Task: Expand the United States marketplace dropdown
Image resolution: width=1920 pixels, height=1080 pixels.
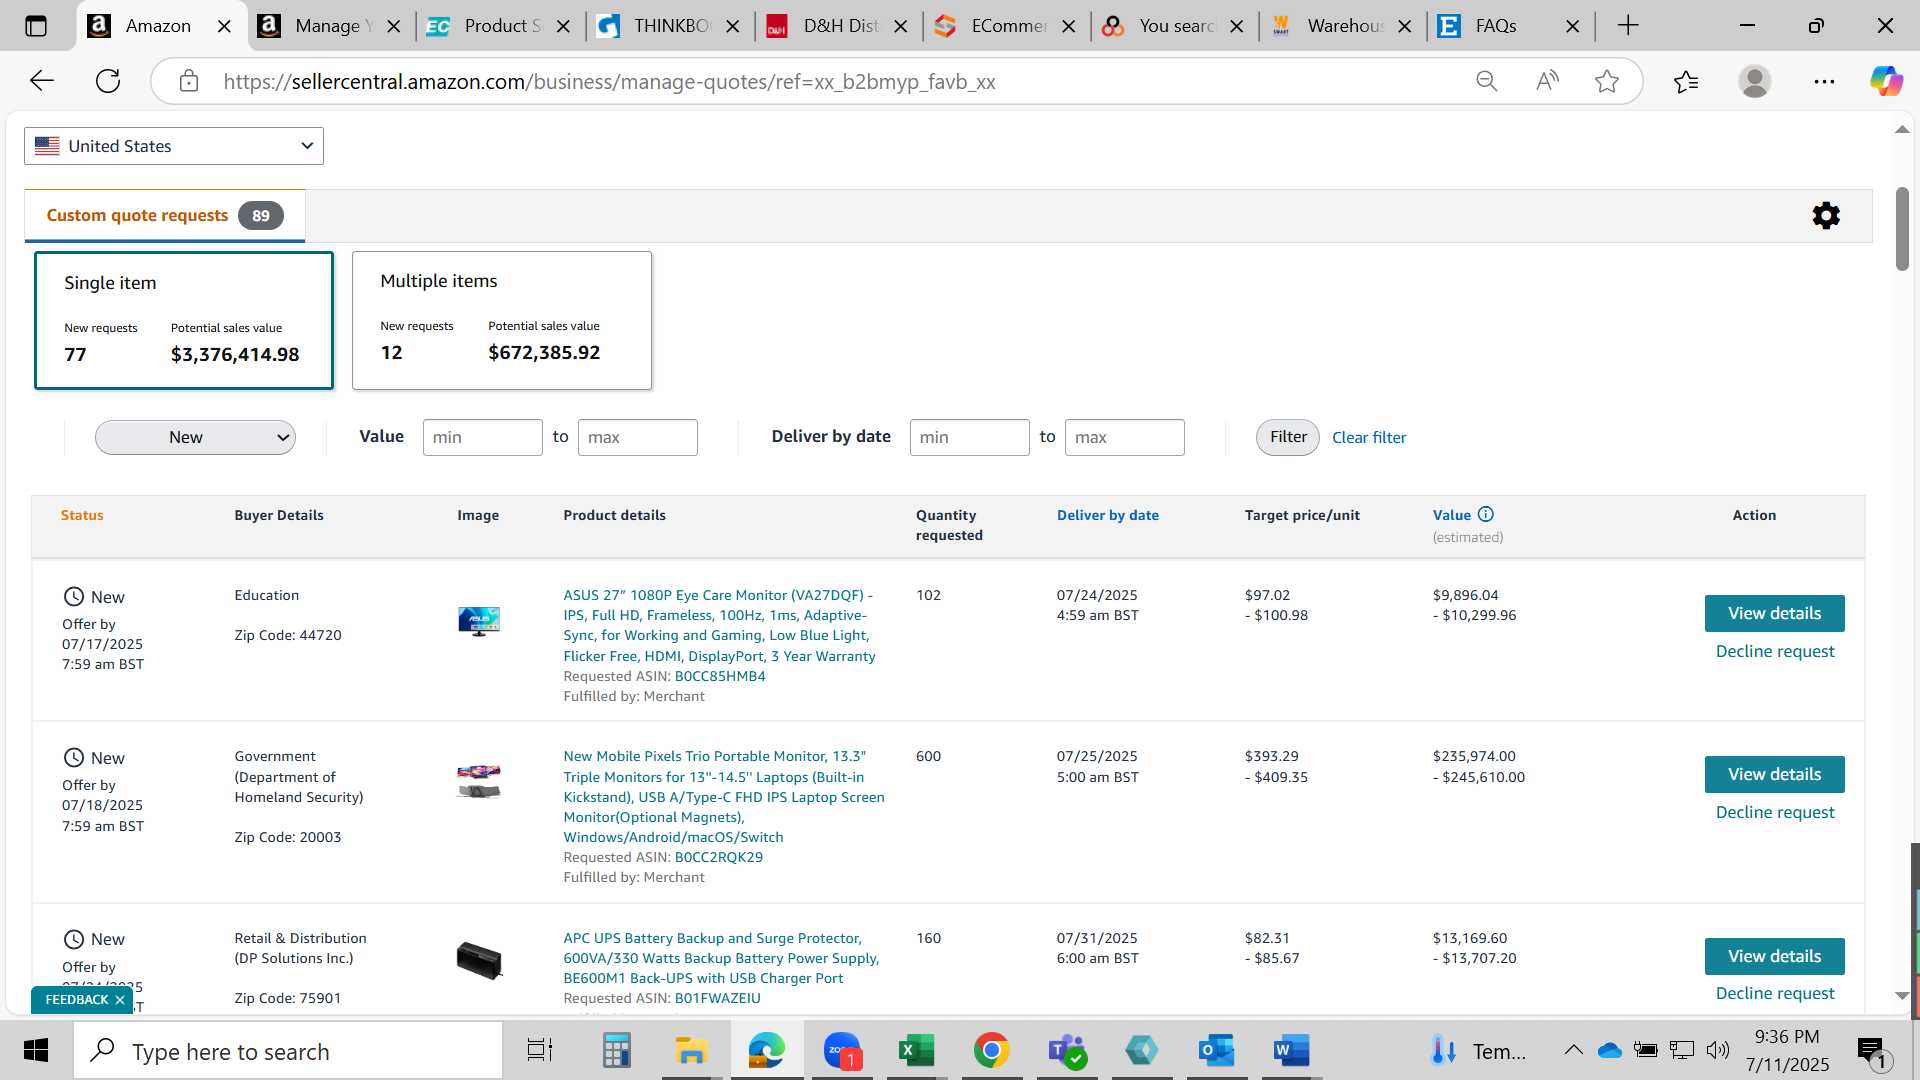Action: [x=174, y=146]
